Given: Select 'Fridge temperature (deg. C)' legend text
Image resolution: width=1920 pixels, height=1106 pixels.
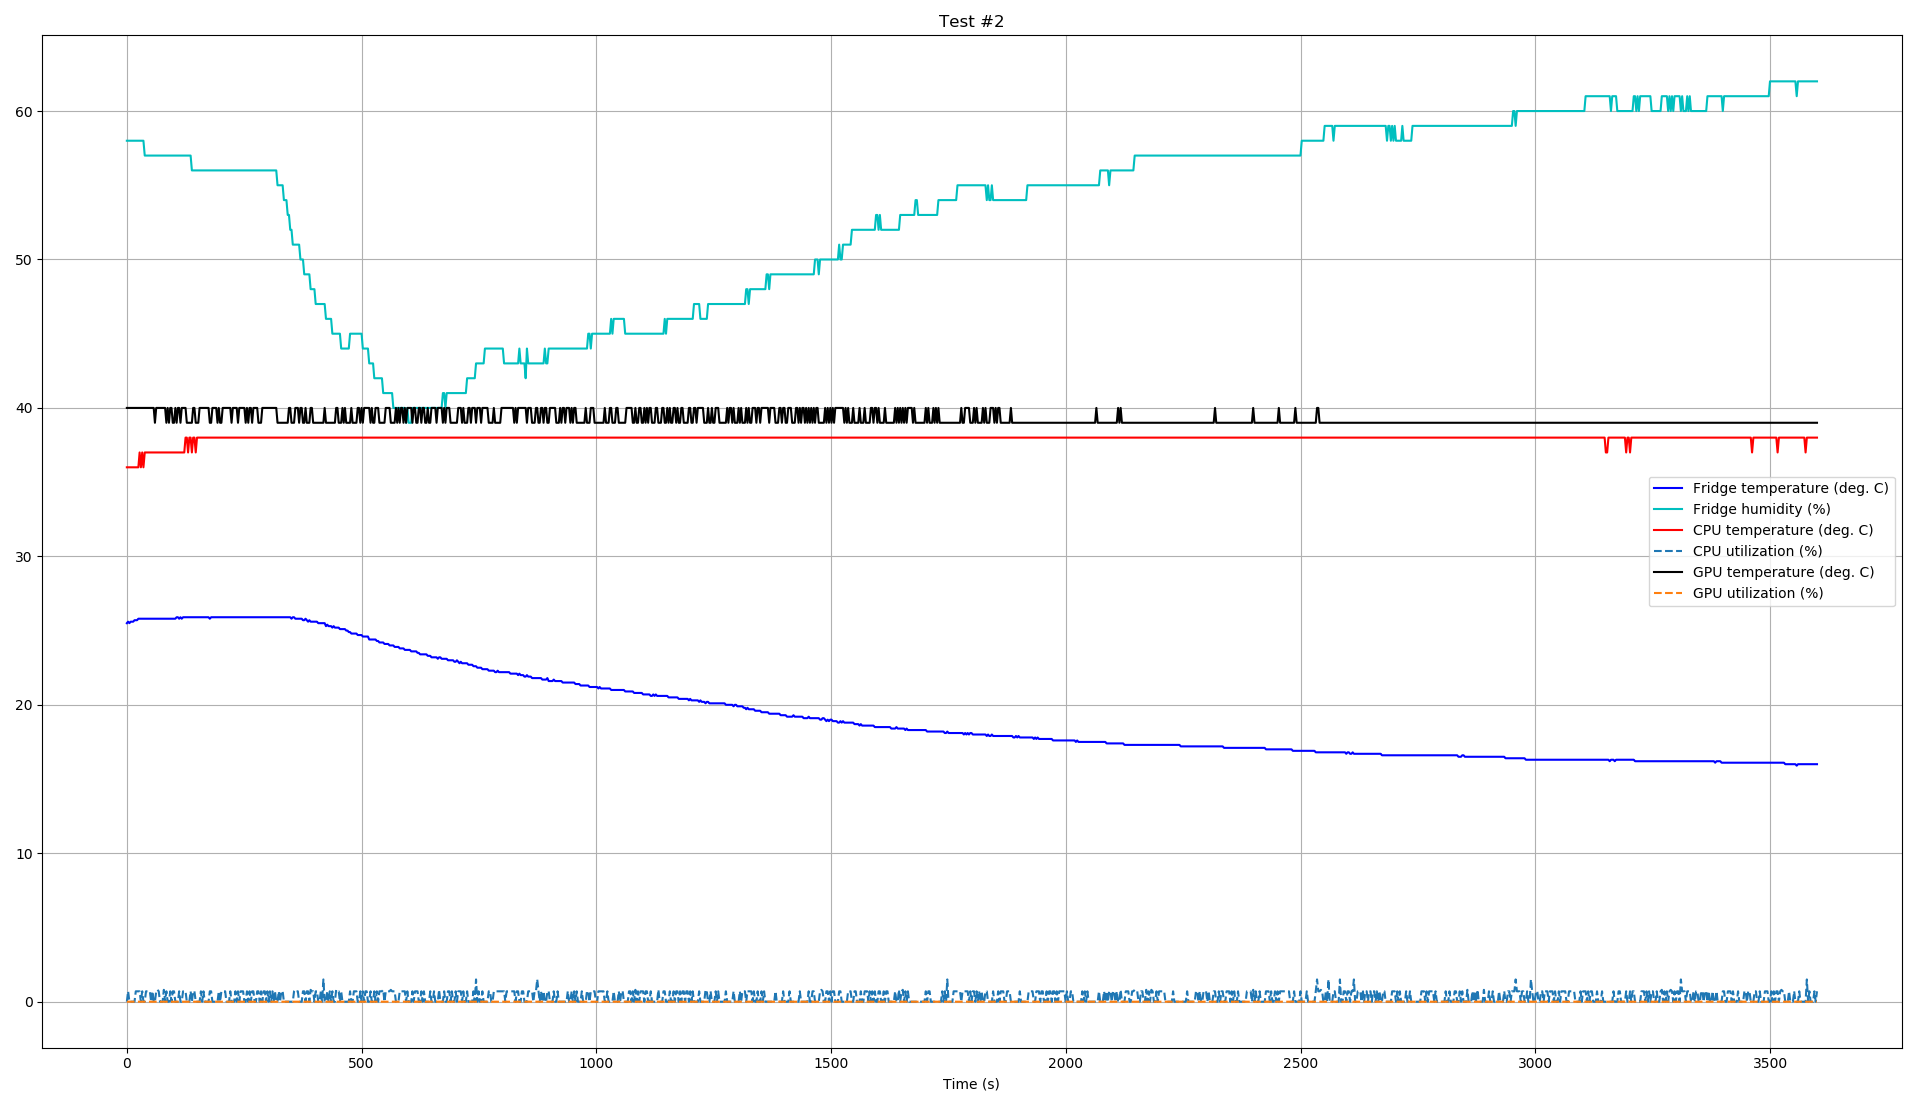Looking at the screenshot, I should tap(1790, 489).
